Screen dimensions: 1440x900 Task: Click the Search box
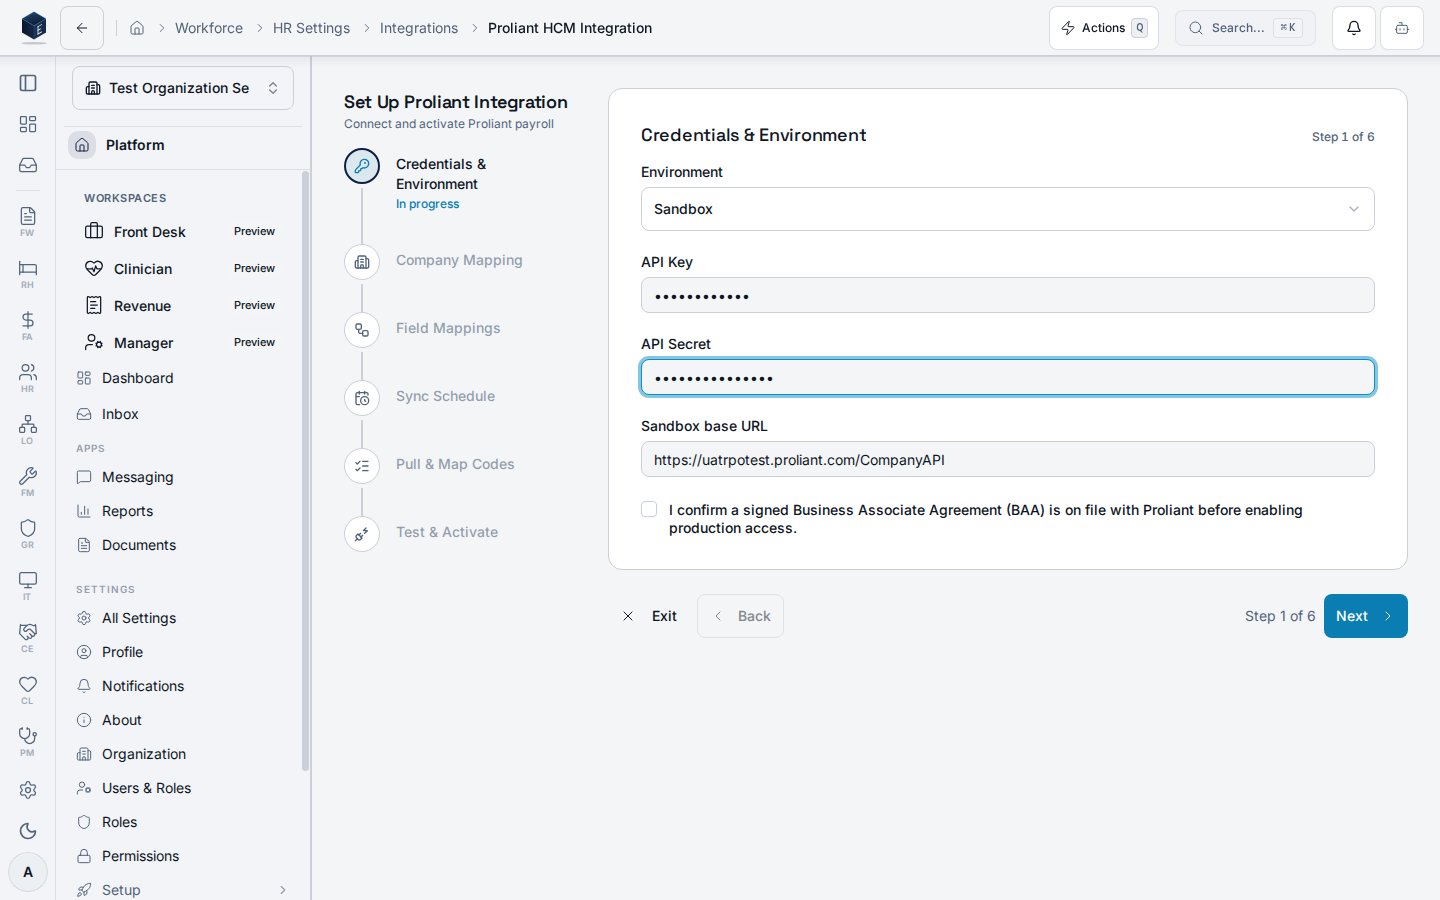[x=1245, y=28]
